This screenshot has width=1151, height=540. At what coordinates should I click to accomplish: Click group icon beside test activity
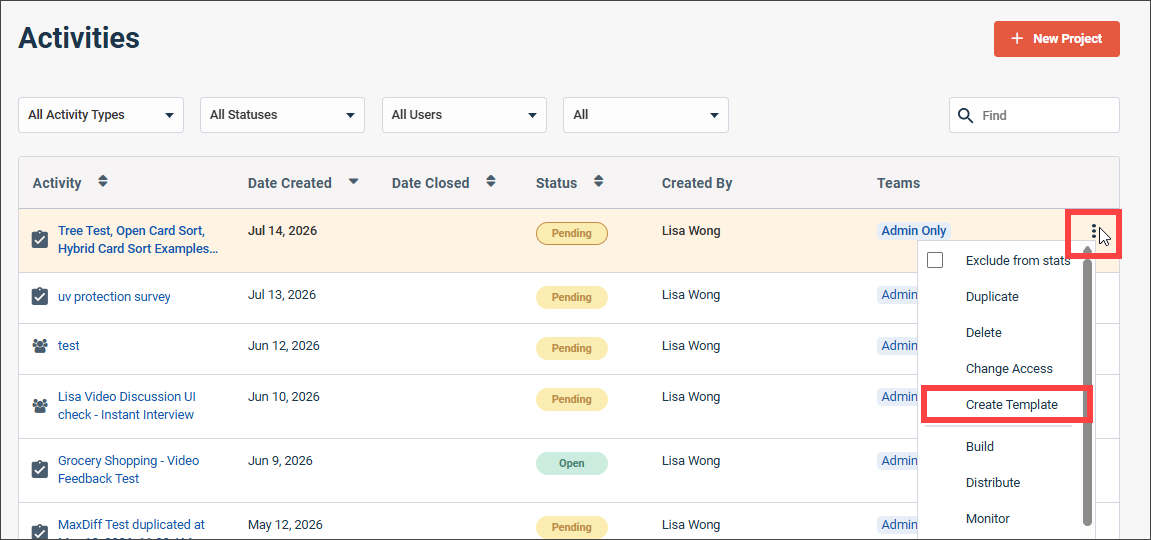pos(40,346)
